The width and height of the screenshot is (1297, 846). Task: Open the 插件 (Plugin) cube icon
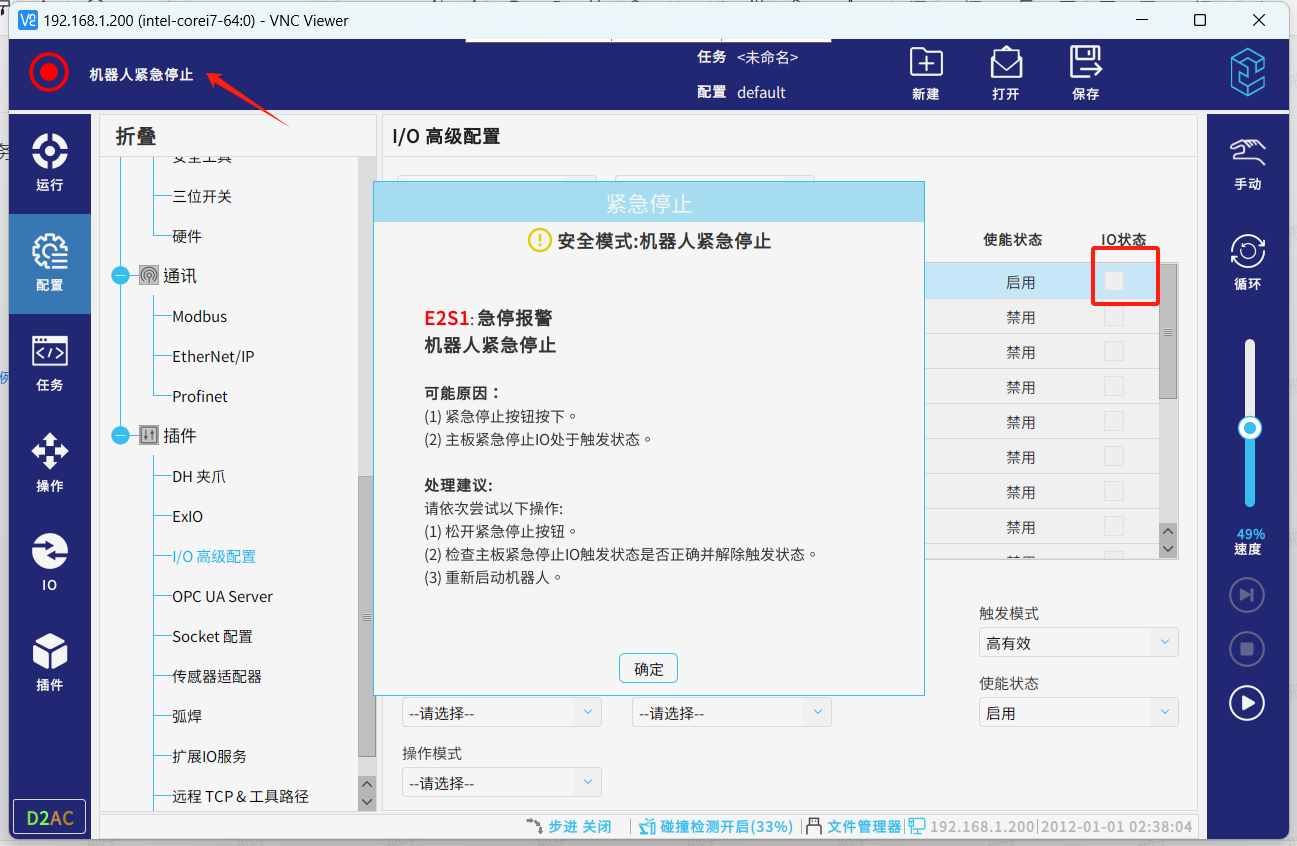click(x=49, y=661)
